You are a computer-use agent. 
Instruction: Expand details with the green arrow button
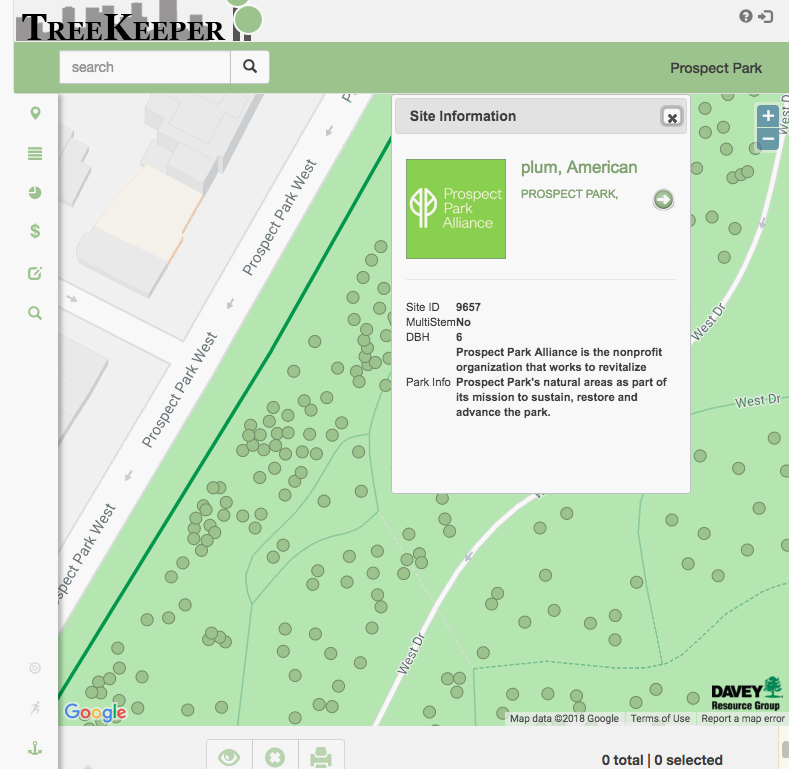663,200
